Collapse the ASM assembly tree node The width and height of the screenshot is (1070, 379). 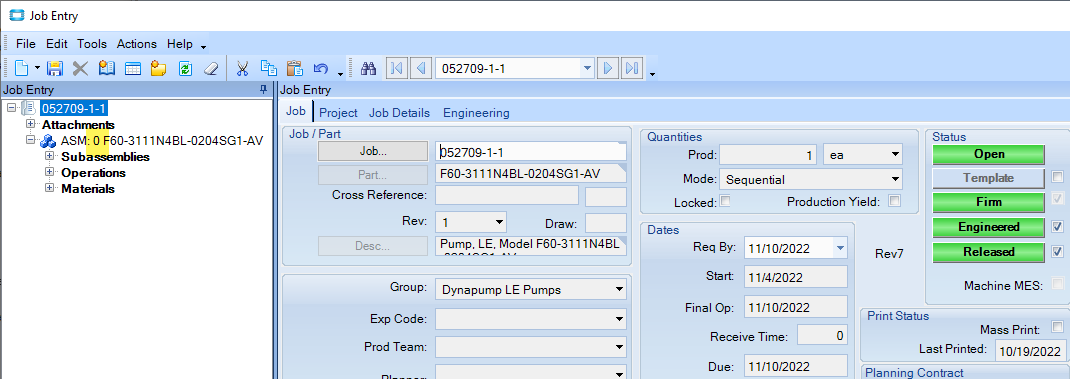coord(31,140)
